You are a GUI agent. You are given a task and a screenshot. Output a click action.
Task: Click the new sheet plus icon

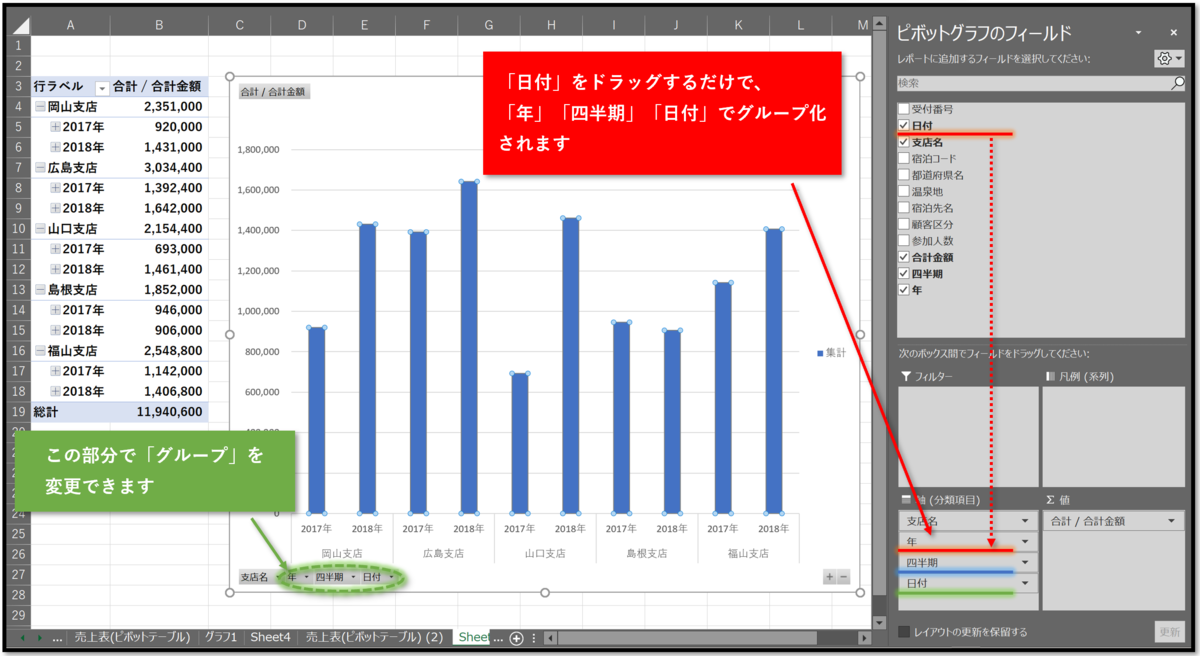[x=515, y=640]
